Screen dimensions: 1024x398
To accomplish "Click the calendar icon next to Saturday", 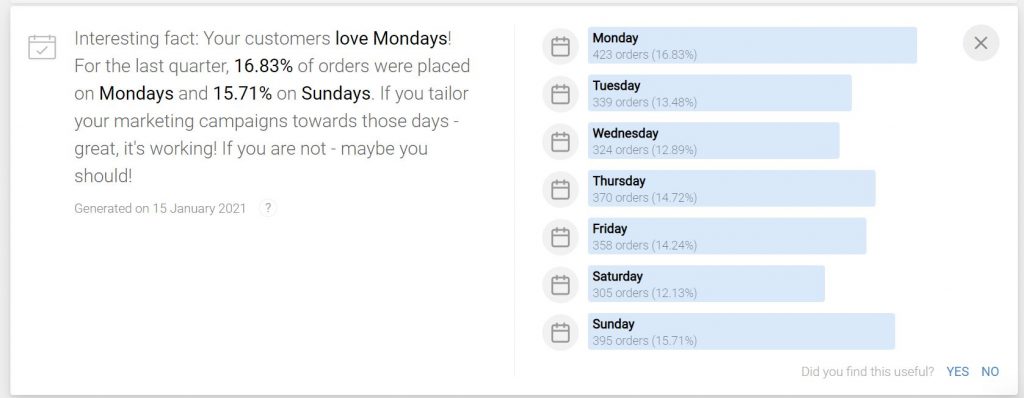I will [560, 285].
